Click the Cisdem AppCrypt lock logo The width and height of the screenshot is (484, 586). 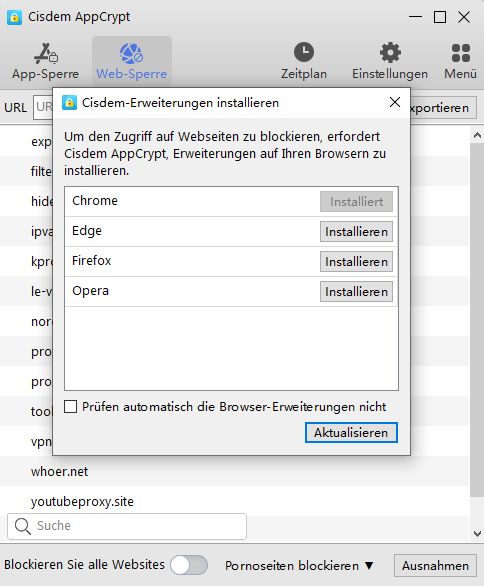tap(14, 17)
